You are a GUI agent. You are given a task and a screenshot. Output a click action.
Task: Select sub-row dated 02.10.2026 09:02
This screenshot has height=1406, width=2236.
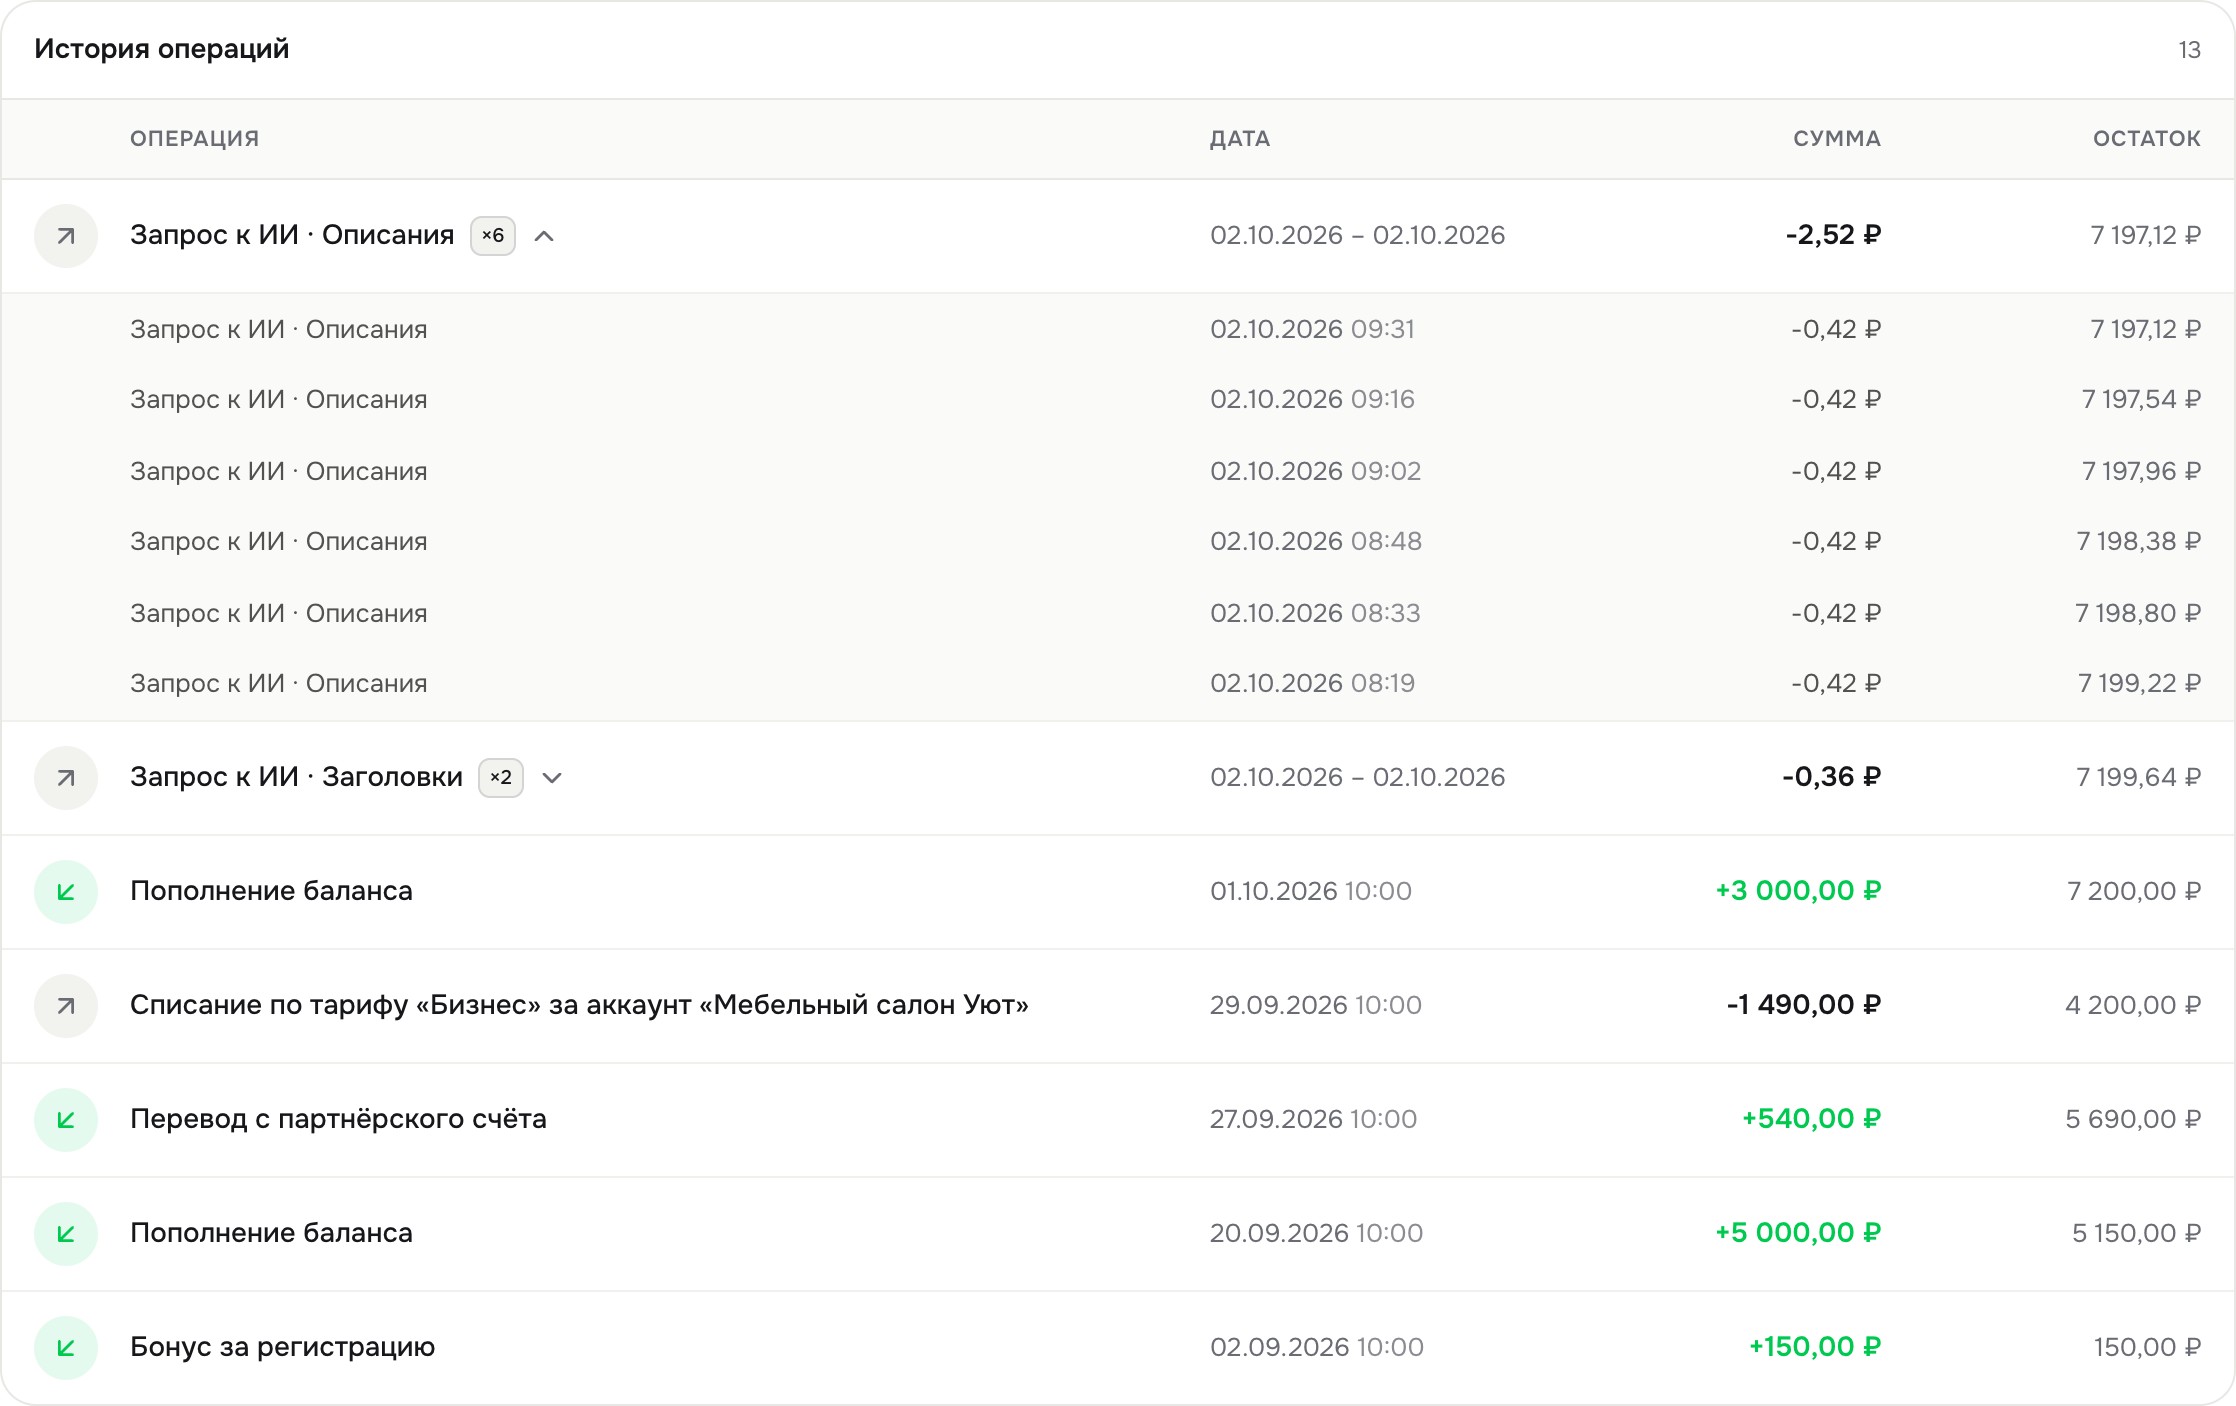pos(1118,471)
